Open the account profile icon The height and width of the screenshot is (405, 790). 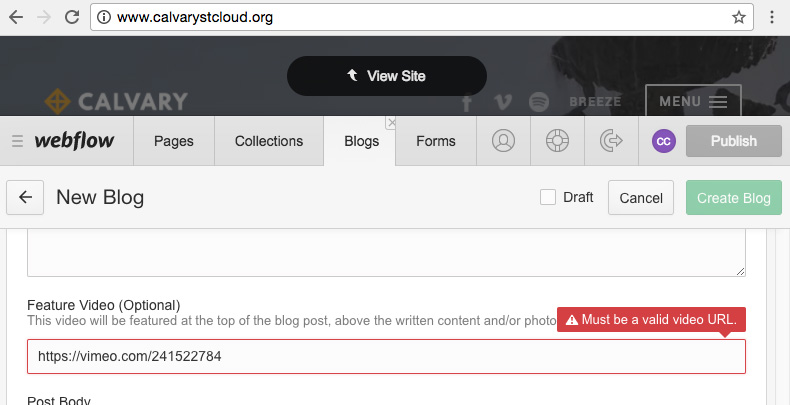[x=503, y=141]
